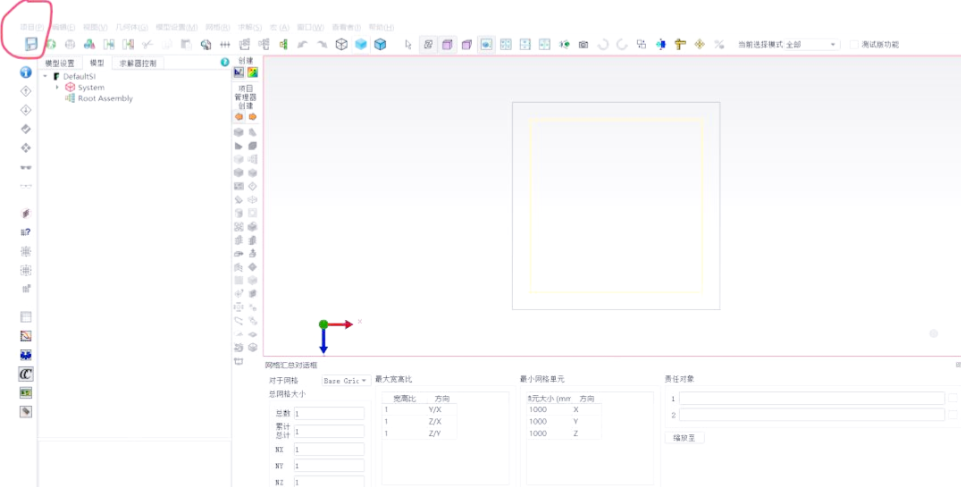This screenshot has height=487, width=961.
Task: Click the magnifier find icon in toolbar
Action: pos(206,44)
